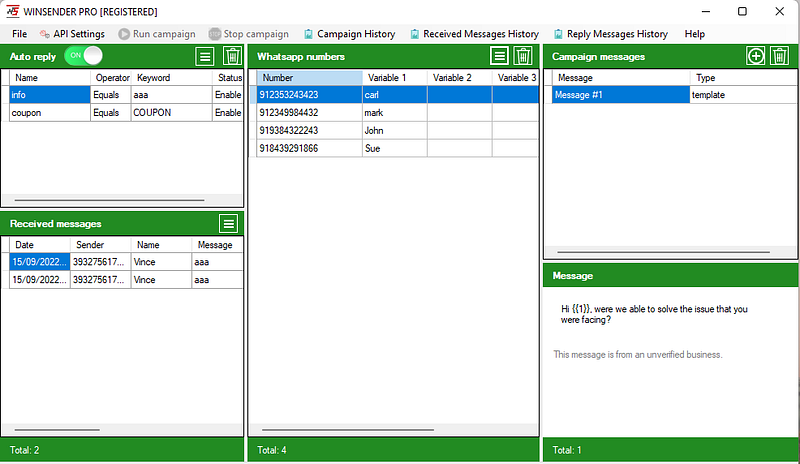Image resolution: width=800 pixels, height=464 pixels.
Task: Select the second received message date cell
Action: [x=39, y=280]
